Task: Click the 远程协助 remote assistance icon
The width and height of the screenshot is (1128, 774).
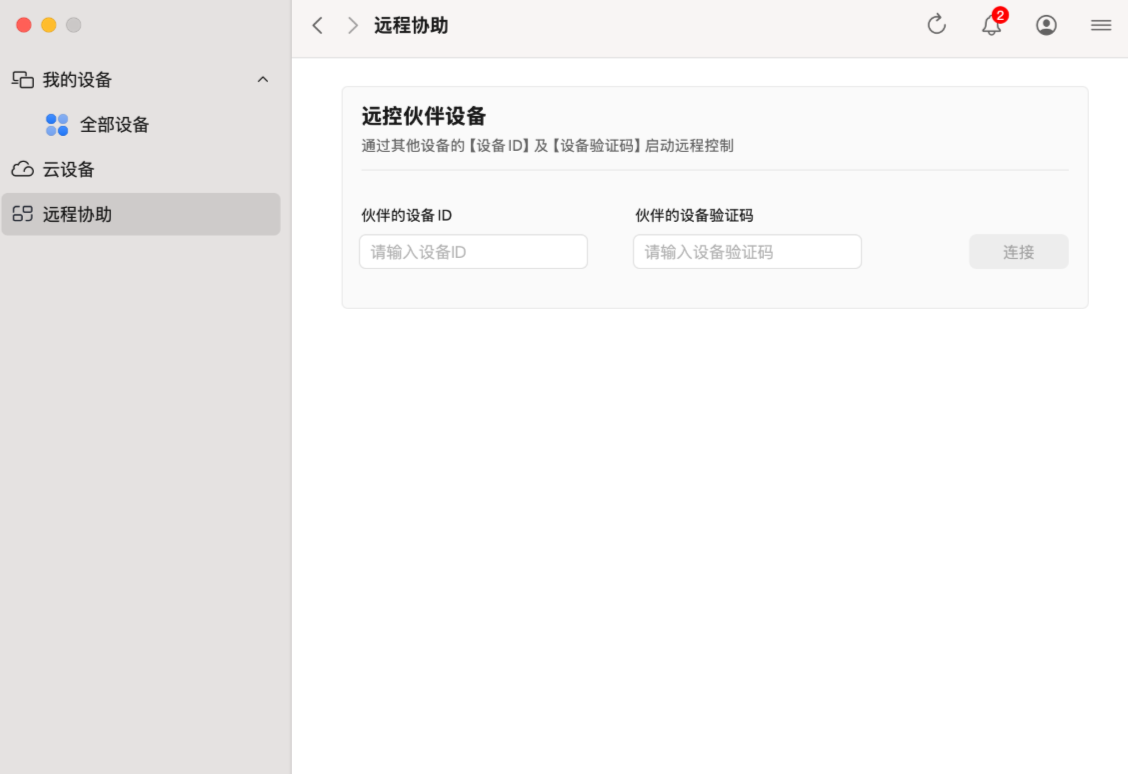Action: coord(22,213)
